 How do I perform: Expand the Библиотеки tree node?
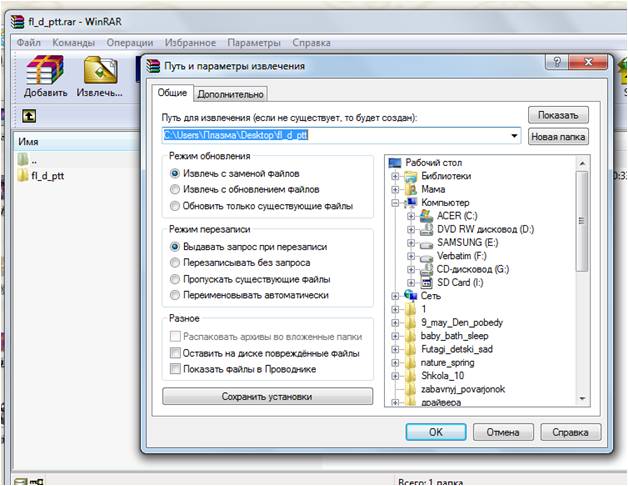pos(395,176)
